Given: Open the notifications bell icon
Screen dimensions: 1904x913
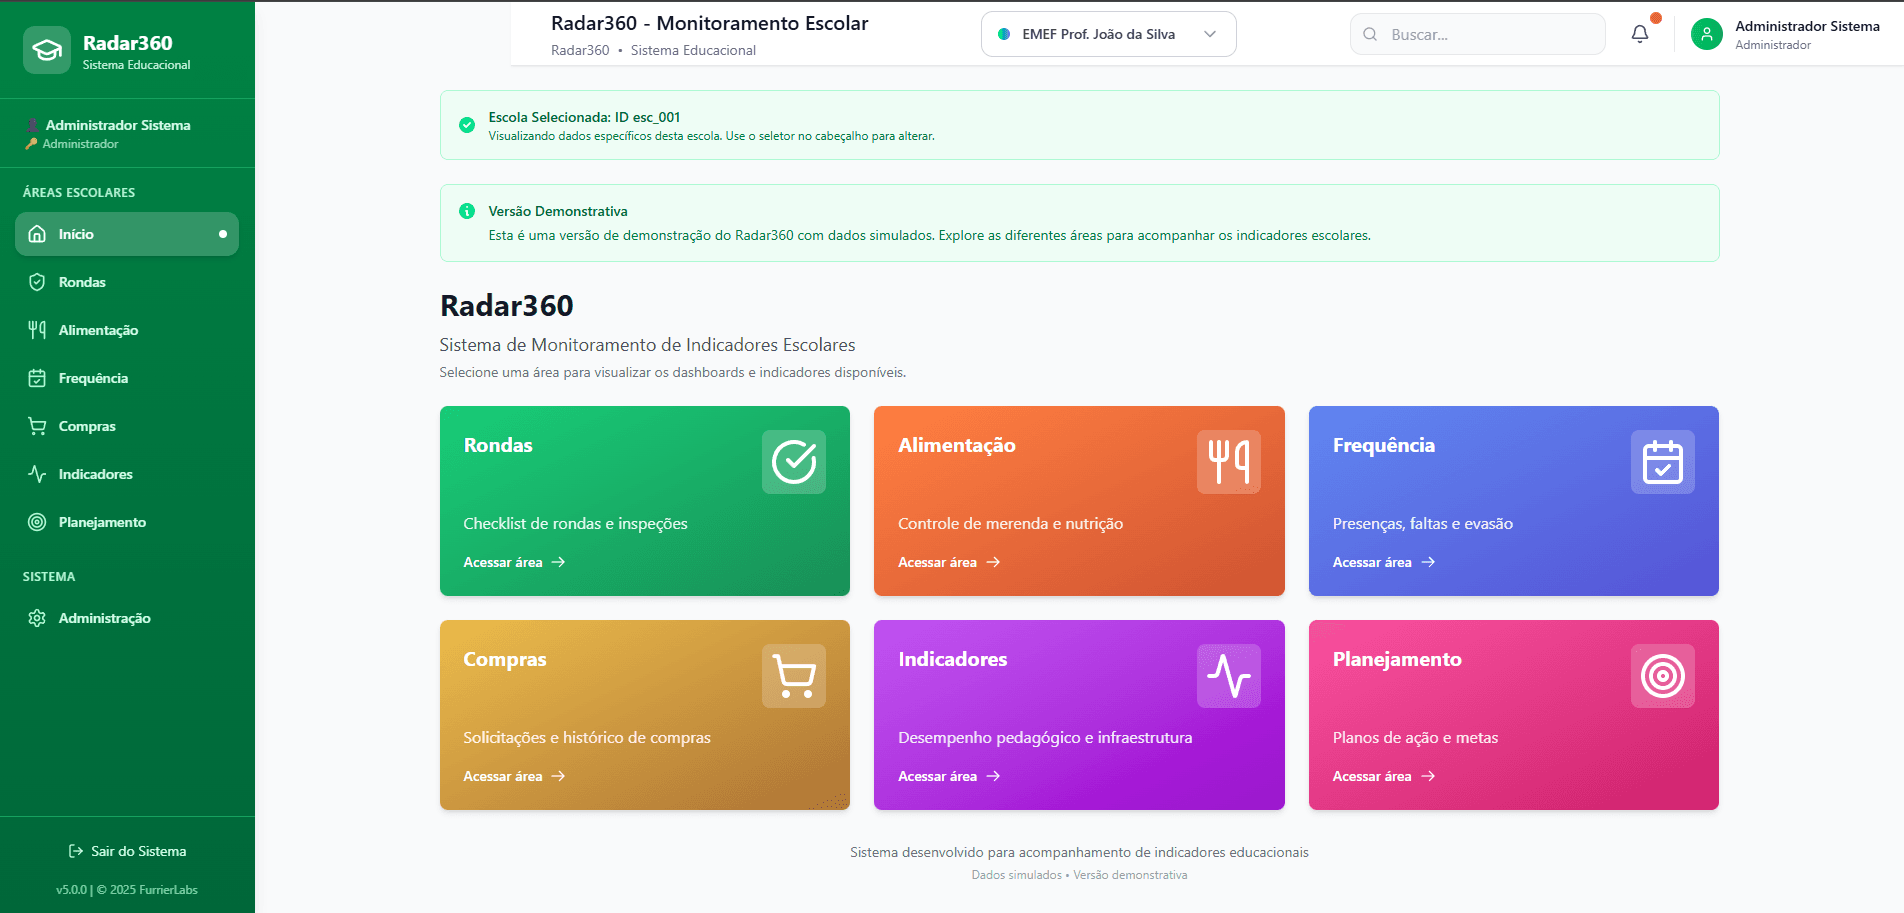Looking at the screenshot, I should [1639, 32].
